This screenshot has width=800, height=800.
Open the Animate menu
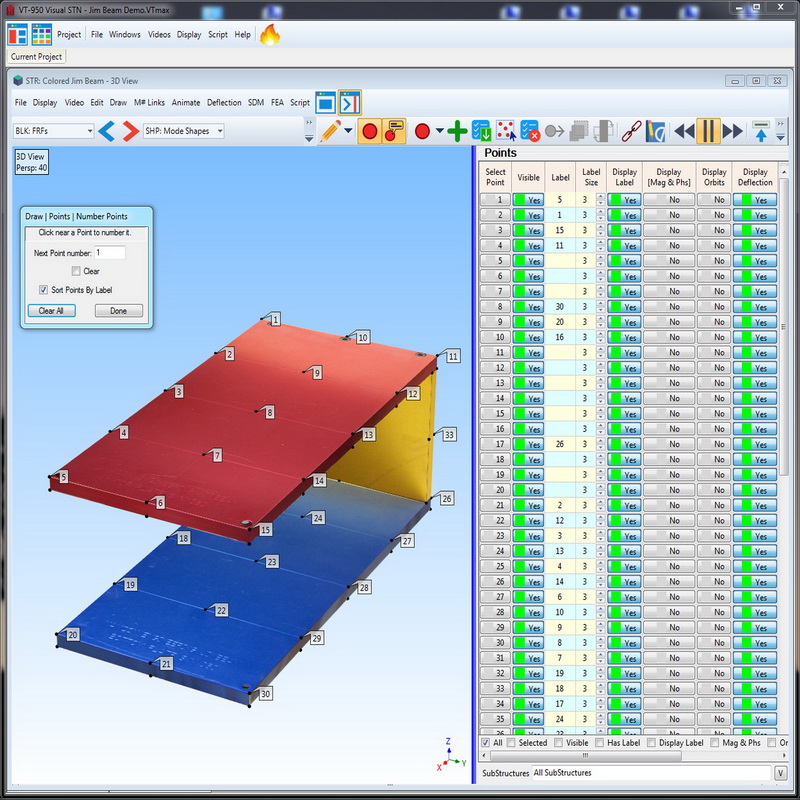186,102
